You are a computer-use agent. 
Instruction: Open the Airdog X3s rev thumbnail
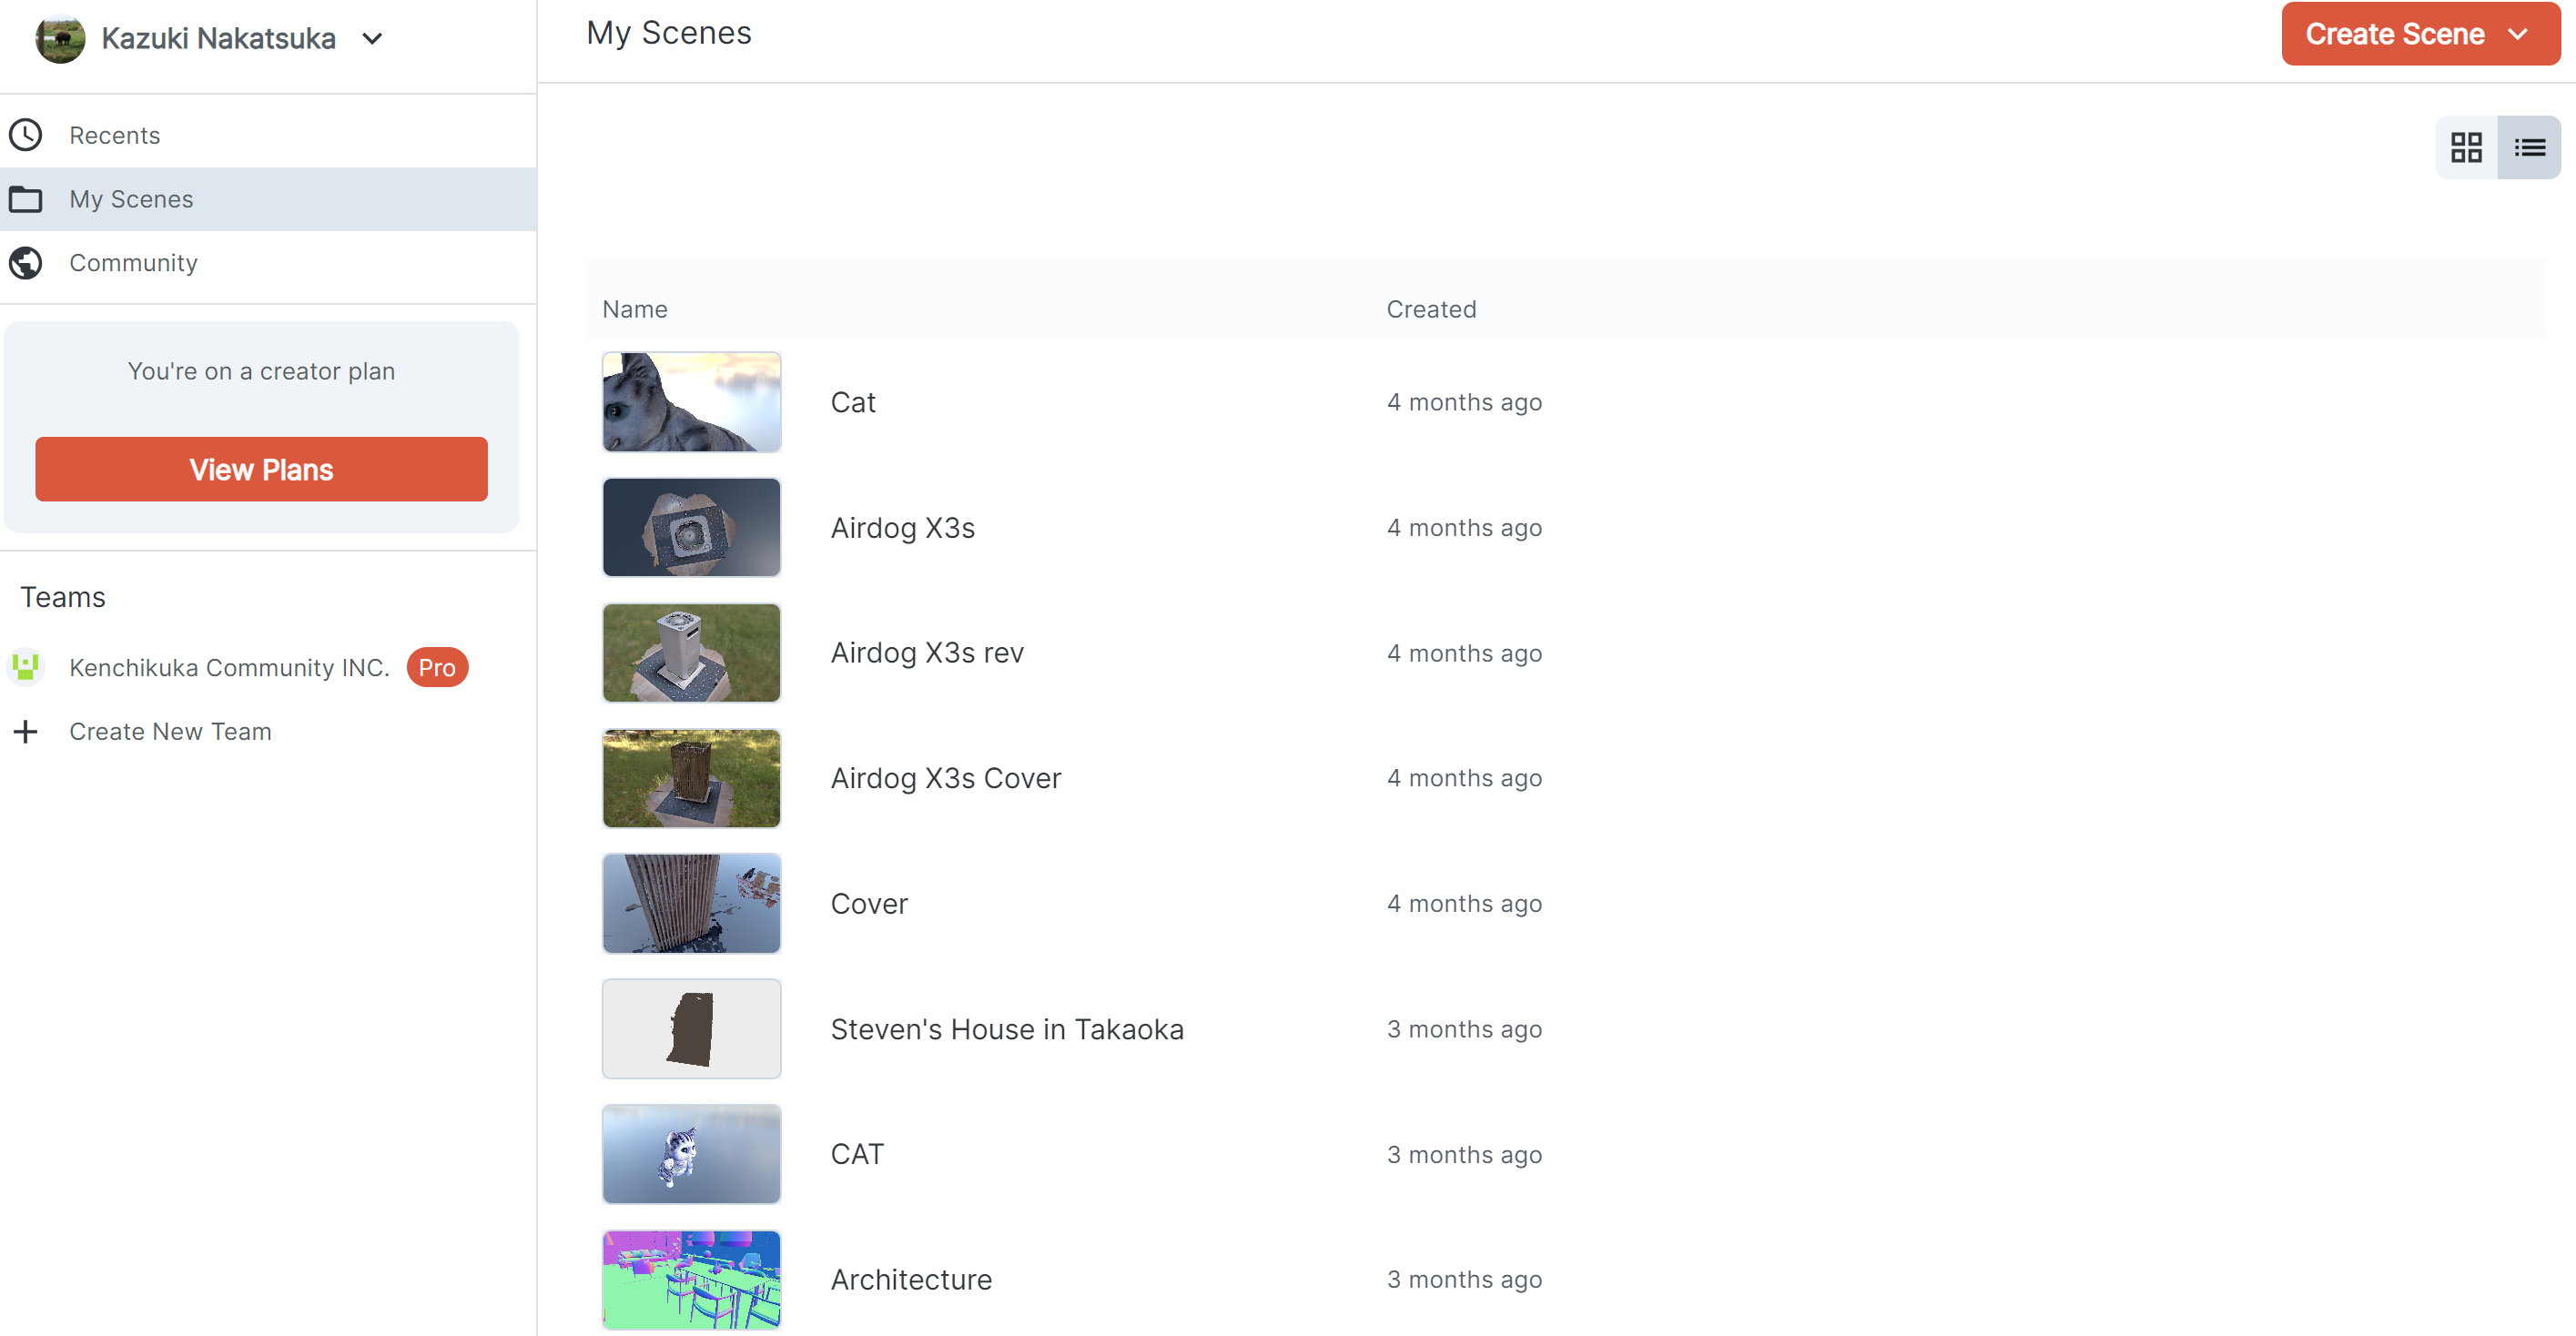click(691, 652)
